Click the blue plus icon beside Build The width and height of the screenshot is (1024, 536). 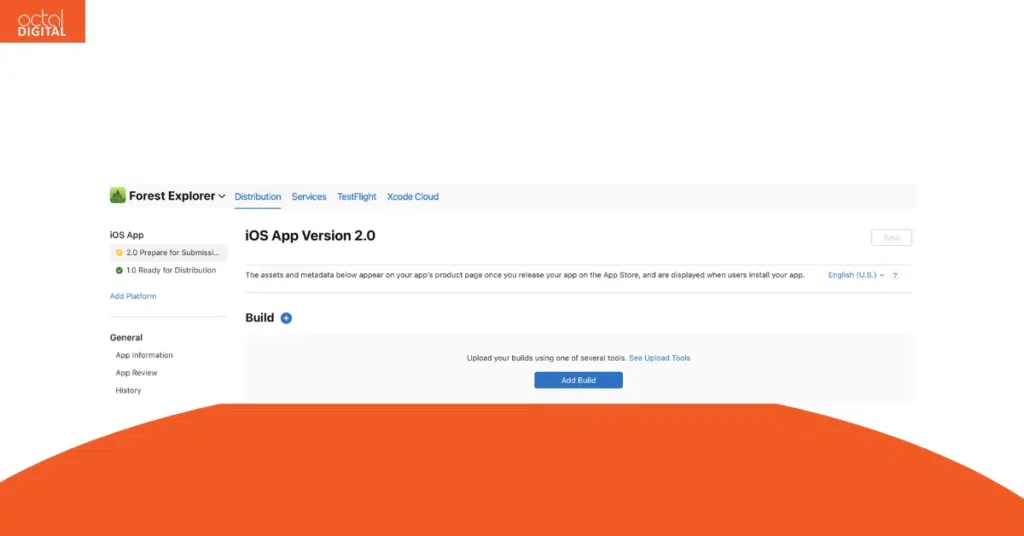coord(286,318)
